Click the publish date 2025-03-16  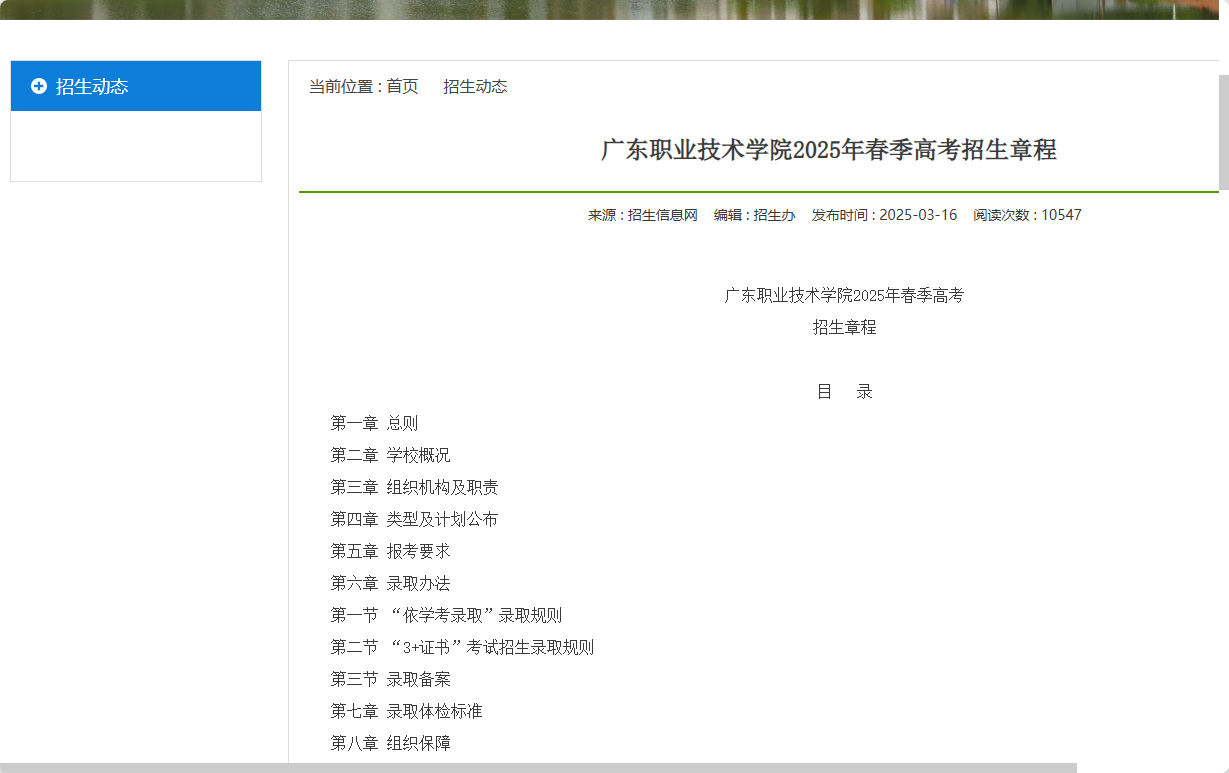pyautogui.click(x=917, y=214)
